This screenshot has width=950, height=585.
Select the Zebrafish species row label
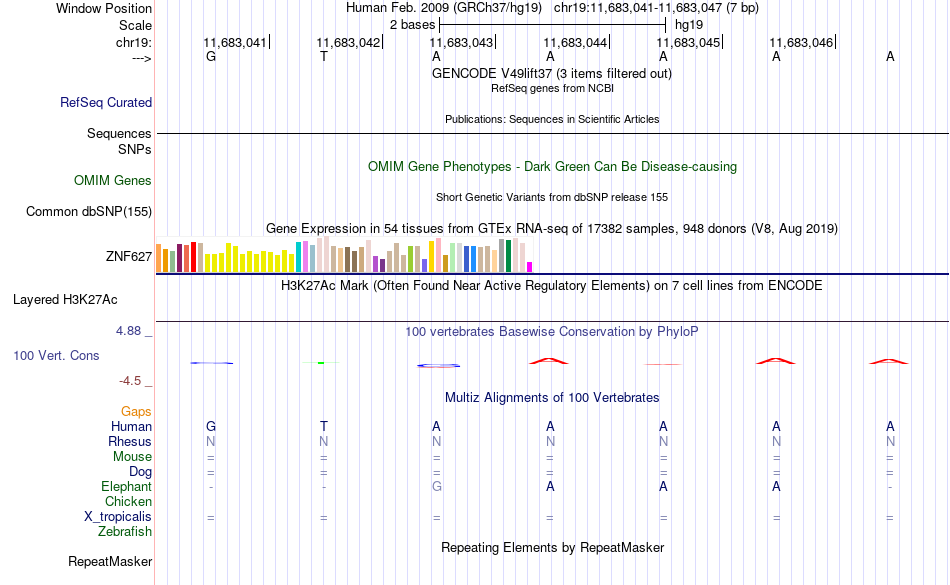(125, 531)
